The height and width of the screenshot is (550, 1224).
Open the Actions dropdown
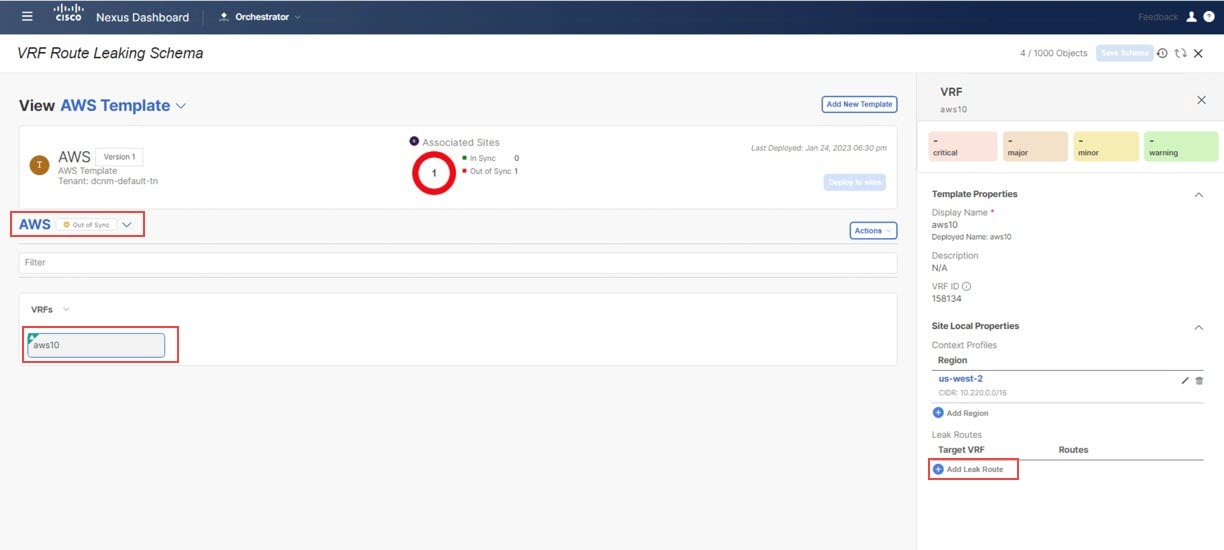[x=873, y=231]
